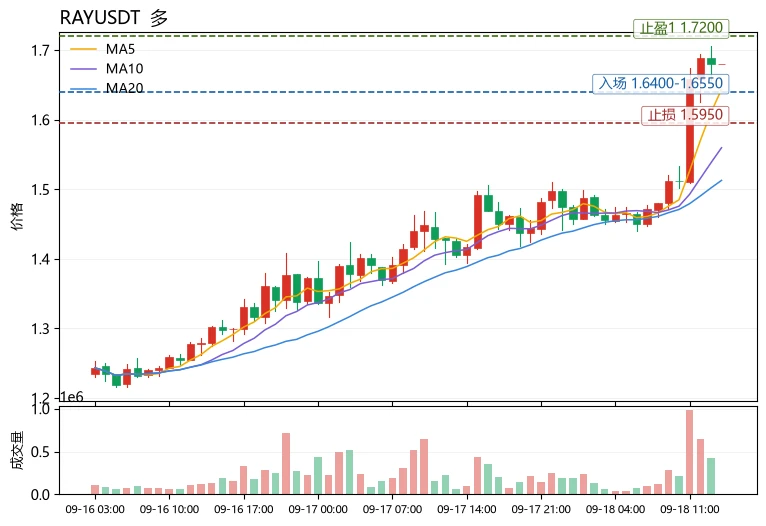Click the 09-16 03:00 time label
The height and width of the screenshot is (526, 766).
pos(95,509)
